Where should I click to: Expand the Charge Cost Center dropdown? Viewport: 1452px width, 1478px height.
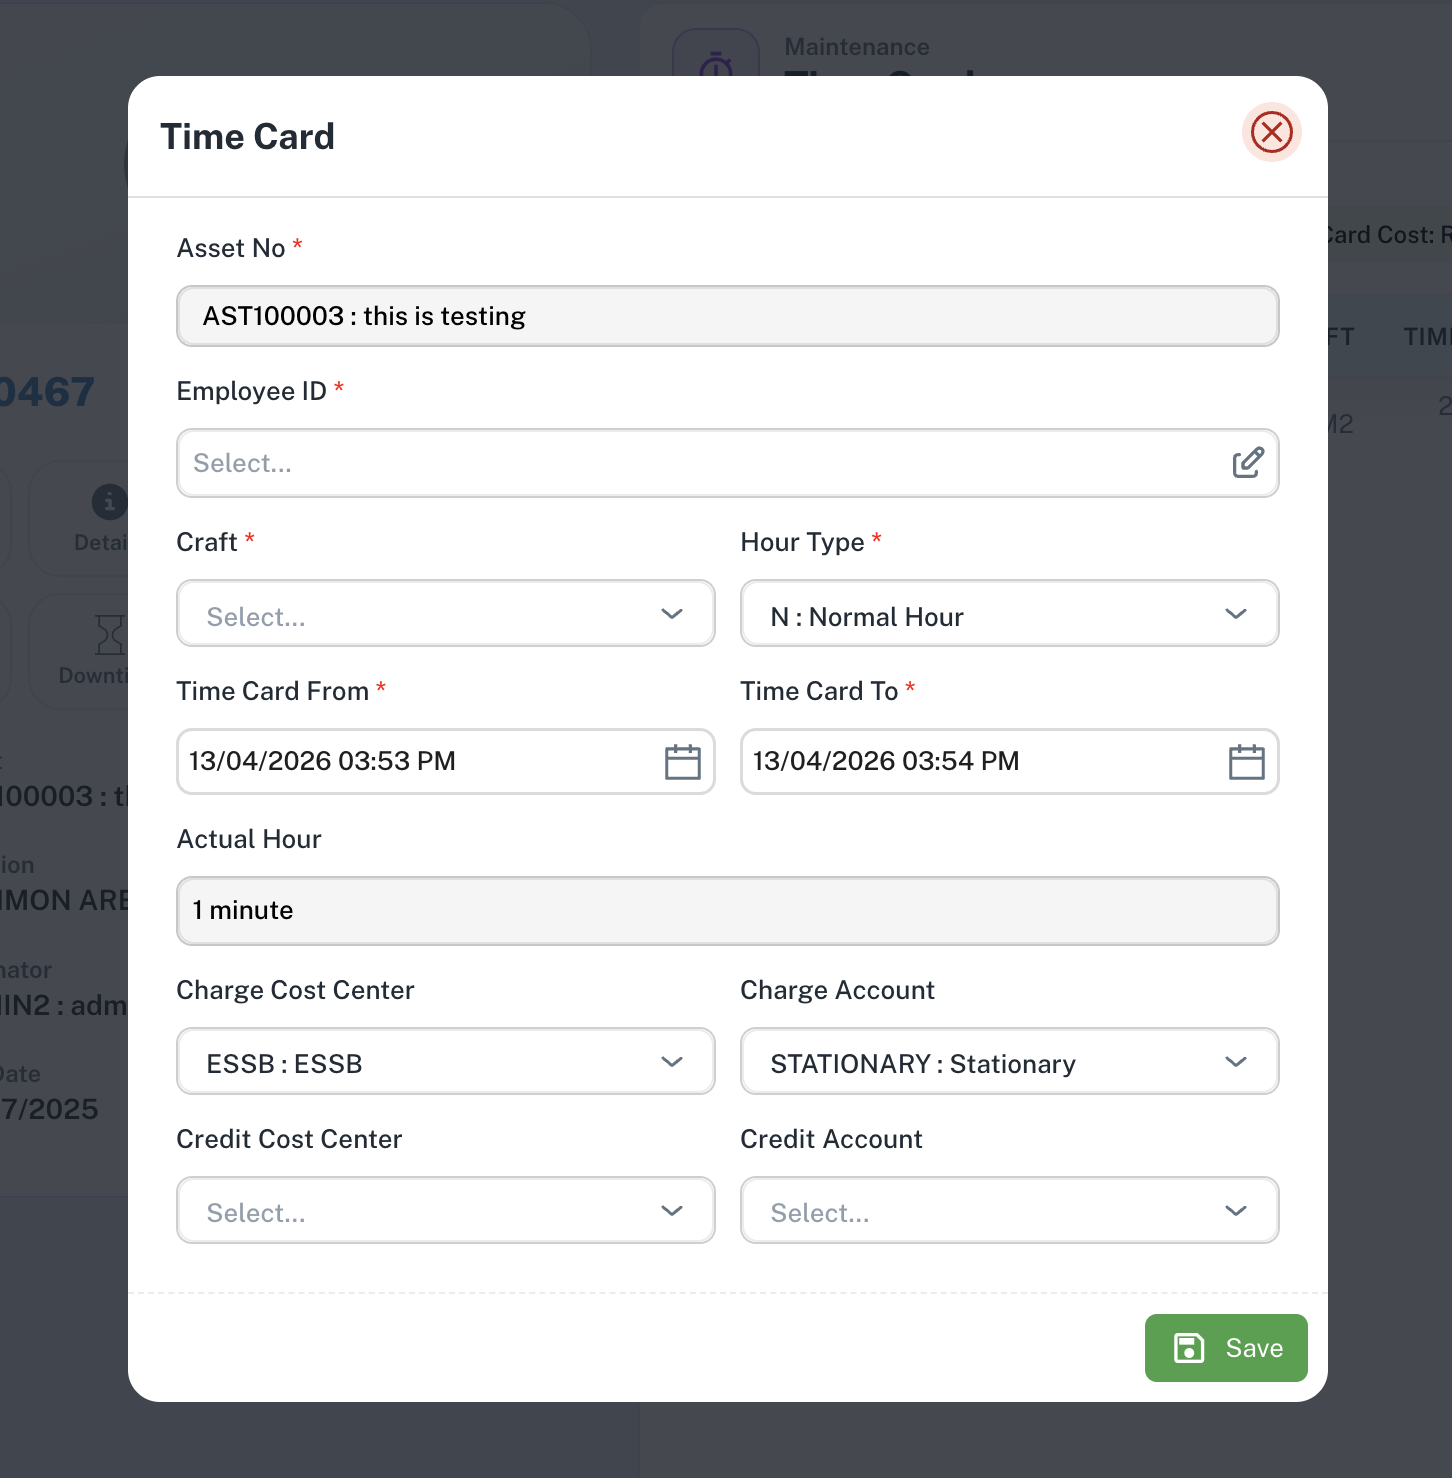point(672,1062)
